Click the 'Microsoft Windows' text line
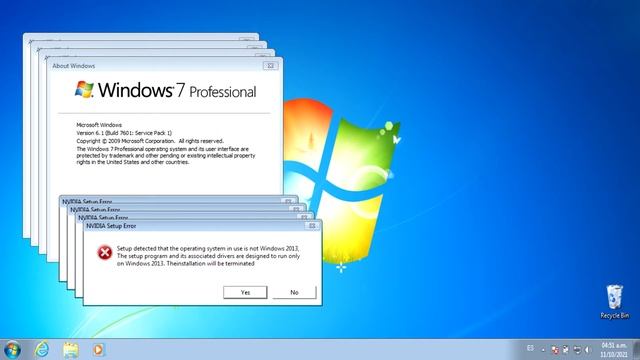This screenshot has height=360, width=640. click(x=99, y=125)
